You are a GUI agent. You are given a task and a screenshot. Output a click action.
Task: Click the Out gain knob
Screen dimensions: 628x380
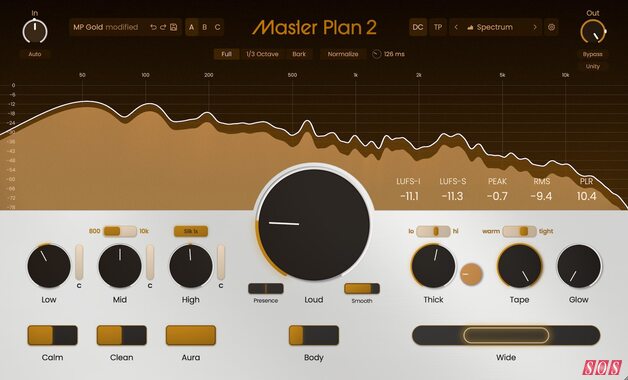tap(593, 31)
